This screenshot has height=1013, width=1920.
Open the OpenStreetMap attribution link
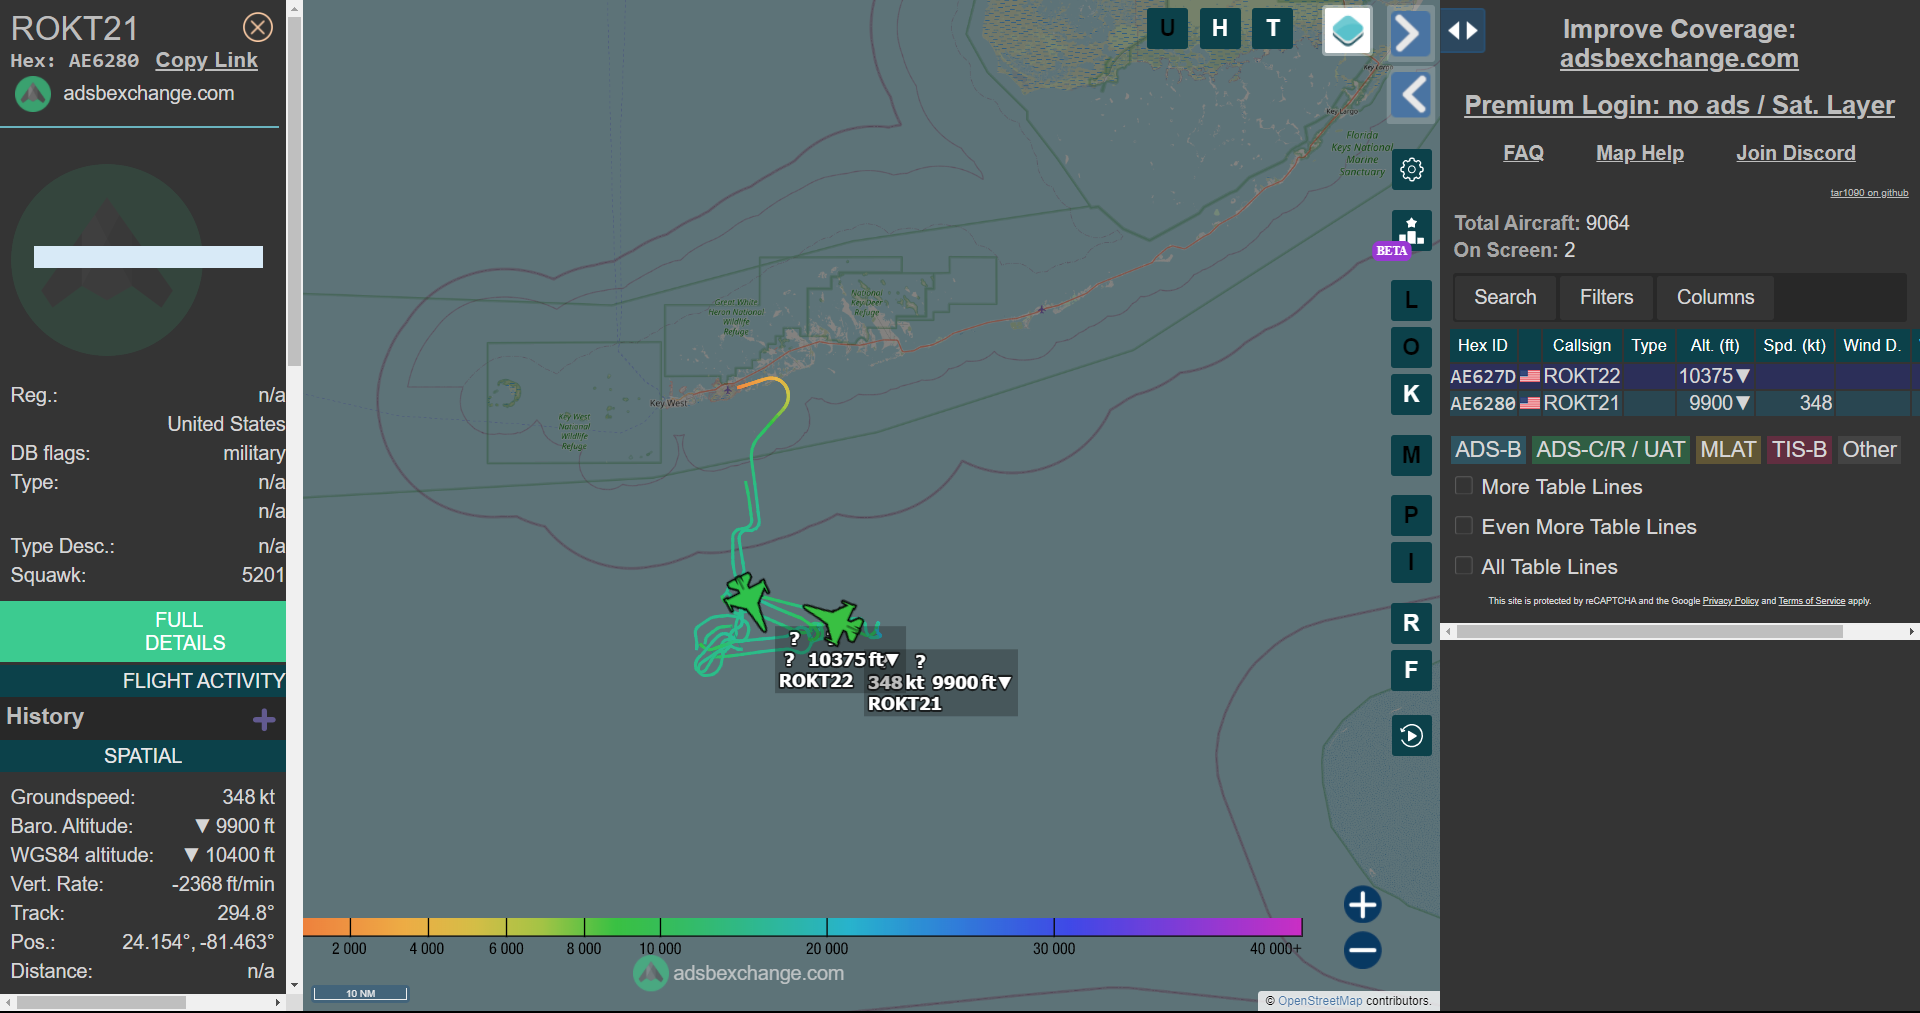pos(1319,1001)
